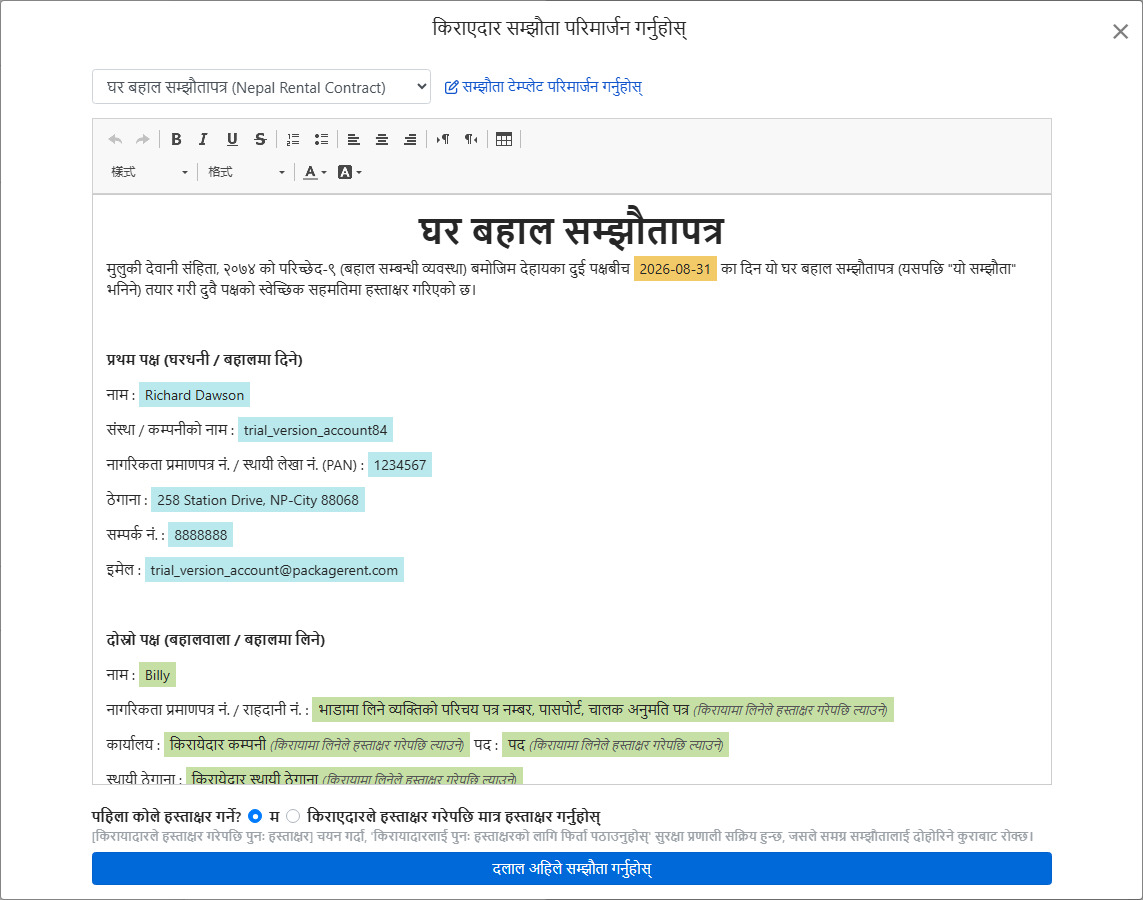Open the contract template selector dropdown

tap(261, 87)
